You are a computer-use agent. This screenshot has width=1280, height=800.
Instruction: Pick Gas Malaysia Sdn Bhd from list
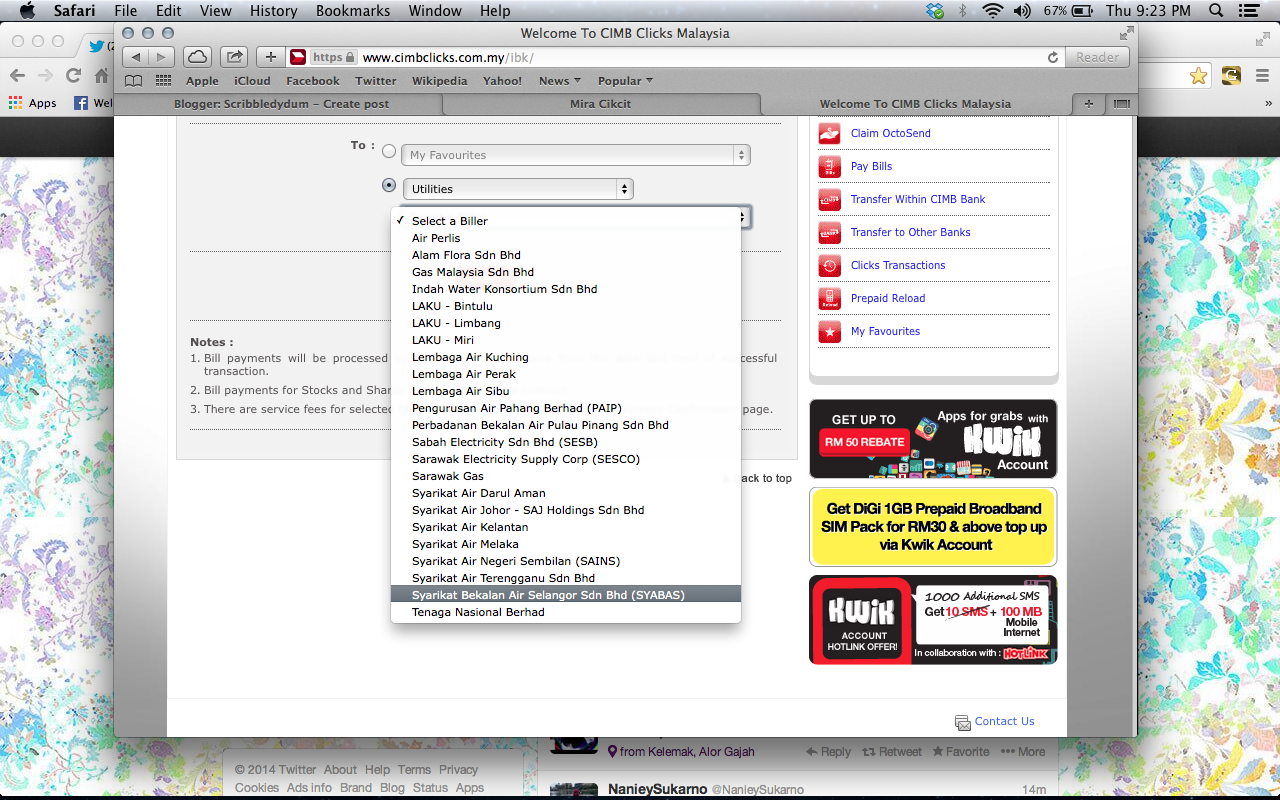[x=566, y=272]
